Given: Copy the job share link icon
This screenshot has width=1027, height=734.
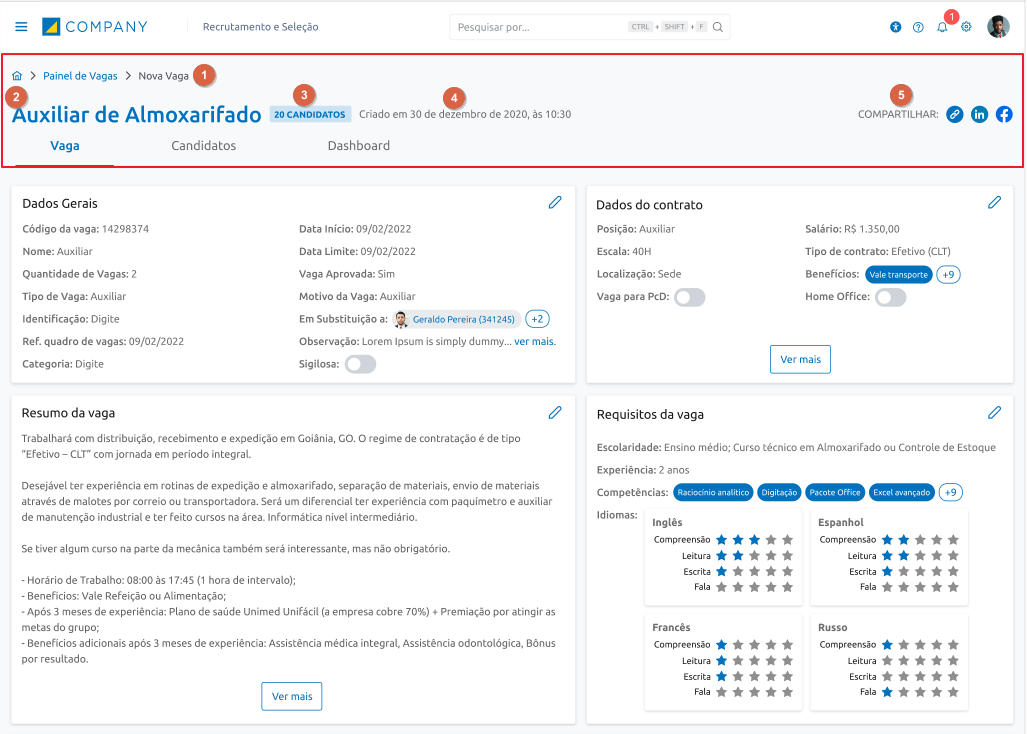Looking at the screenshot, I should [x=955, y=114].
